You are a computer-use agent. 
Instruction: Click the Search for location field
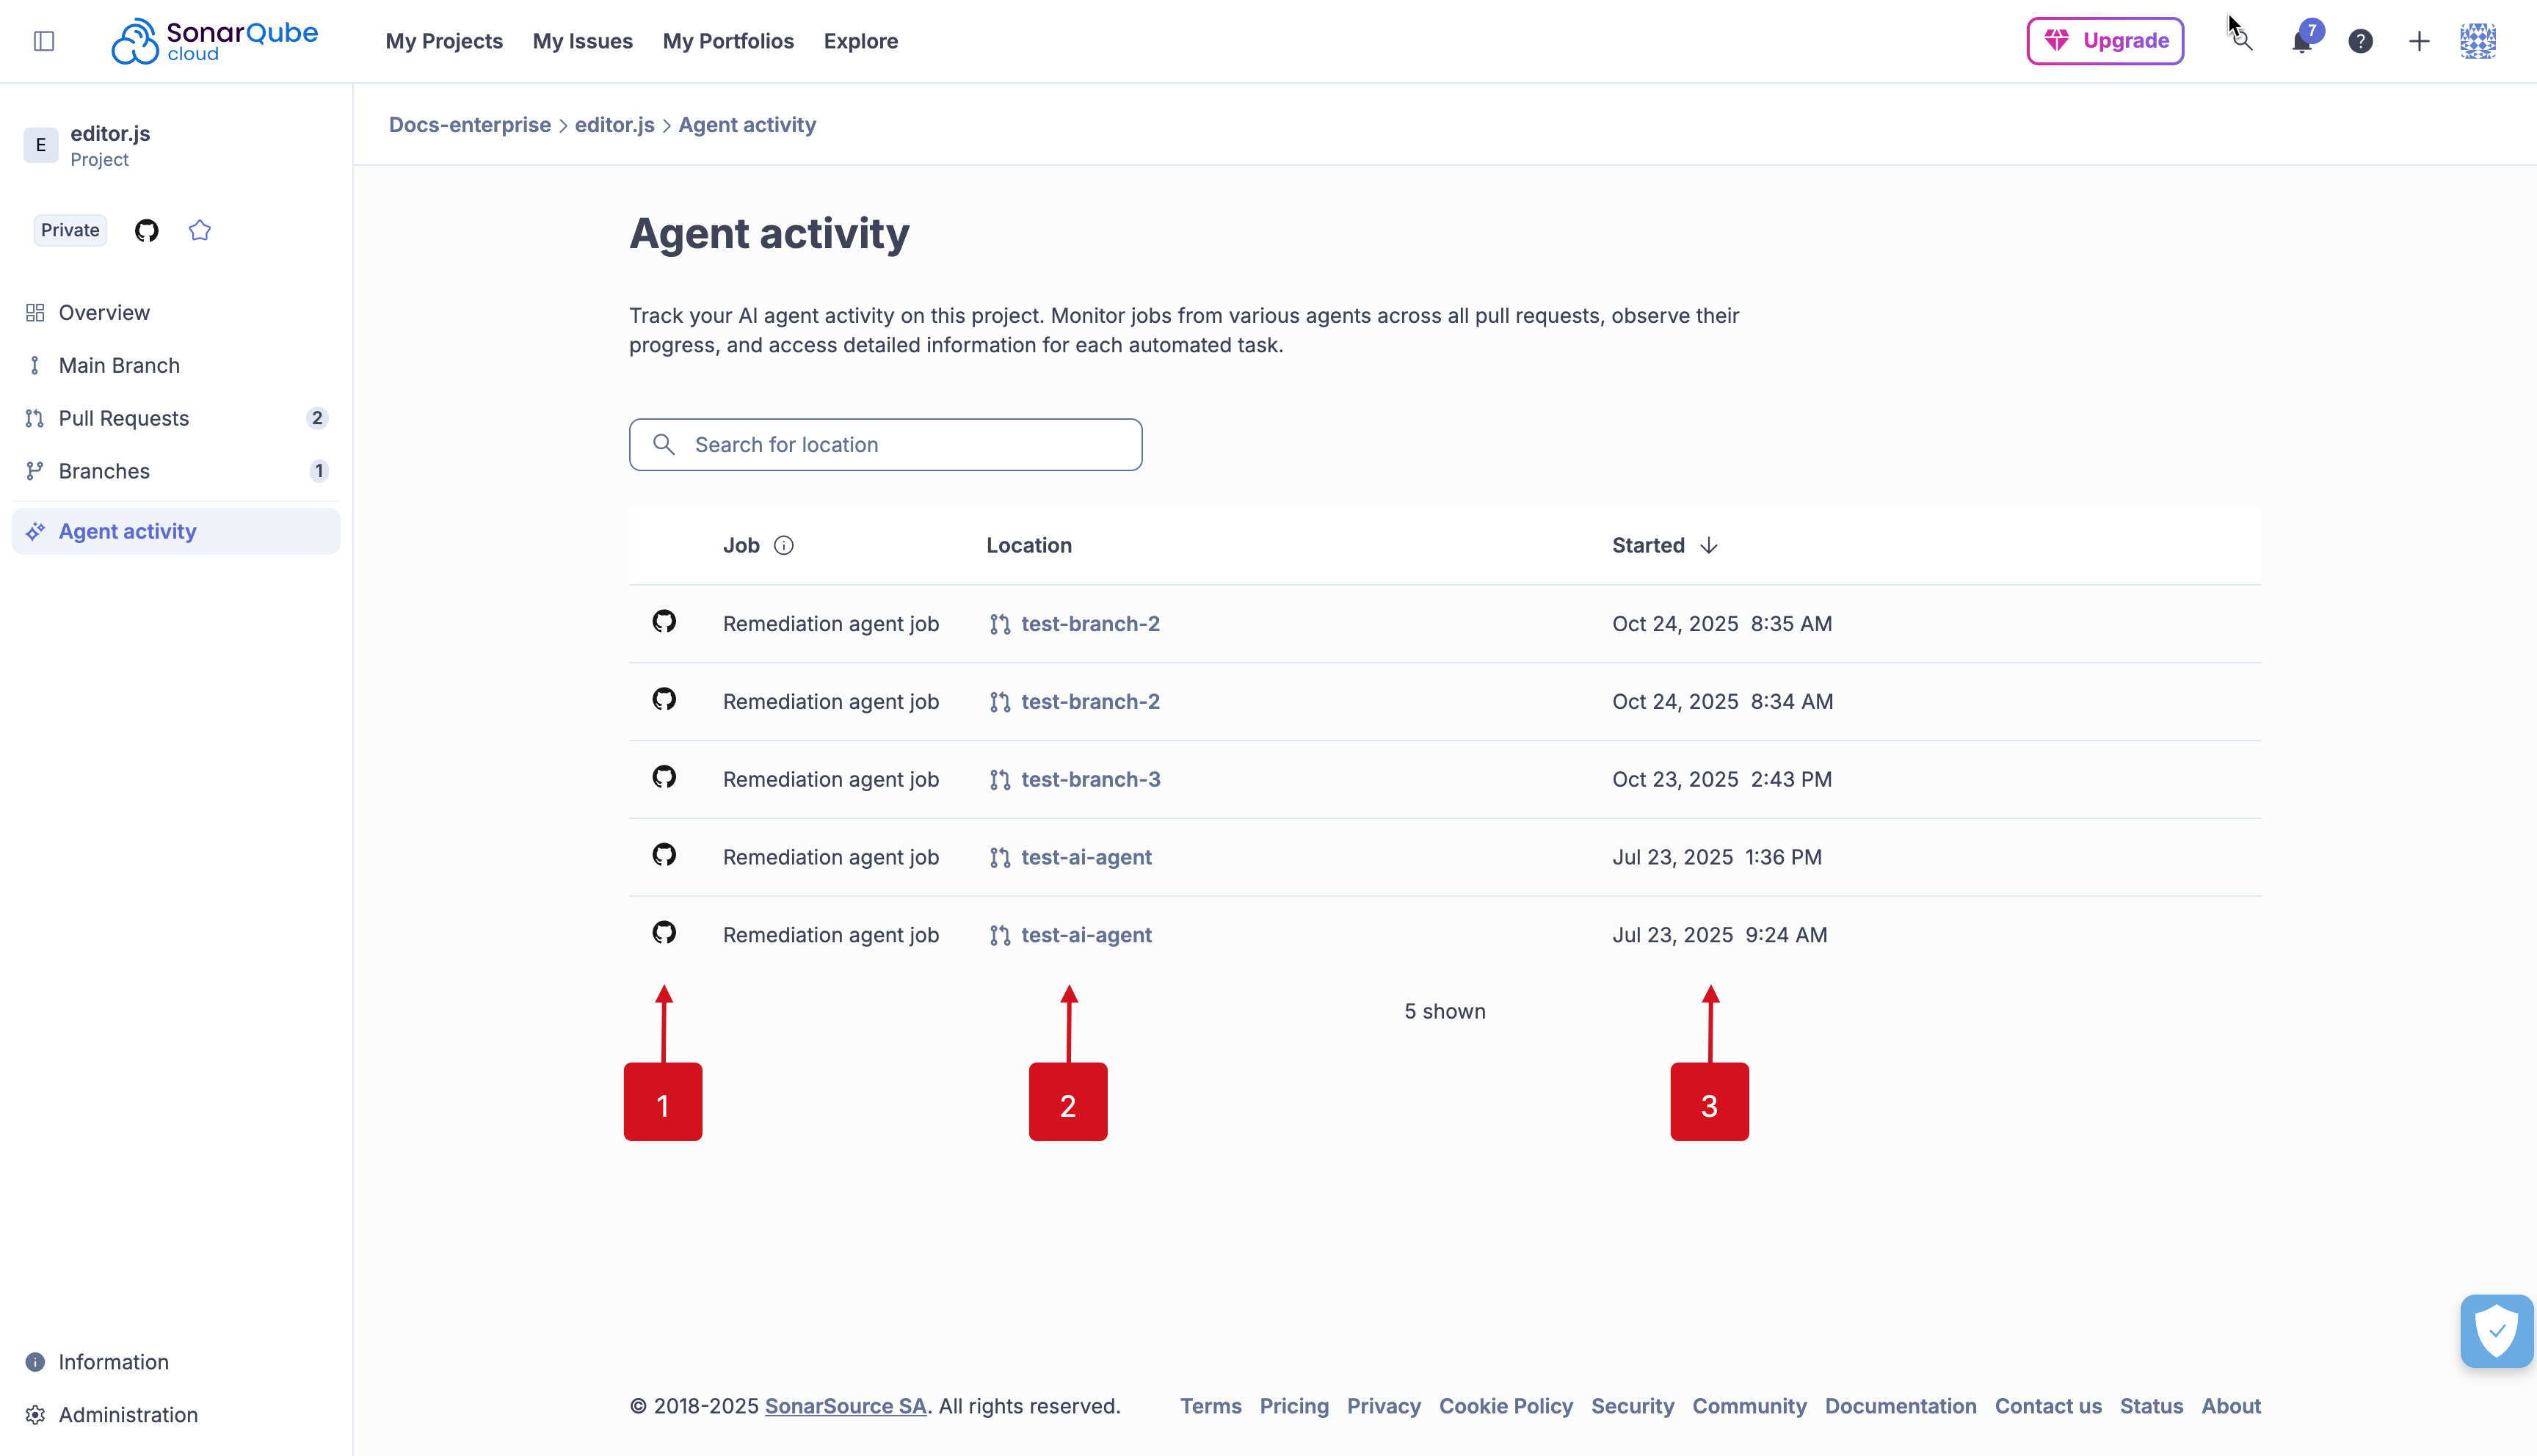(885, 444)
